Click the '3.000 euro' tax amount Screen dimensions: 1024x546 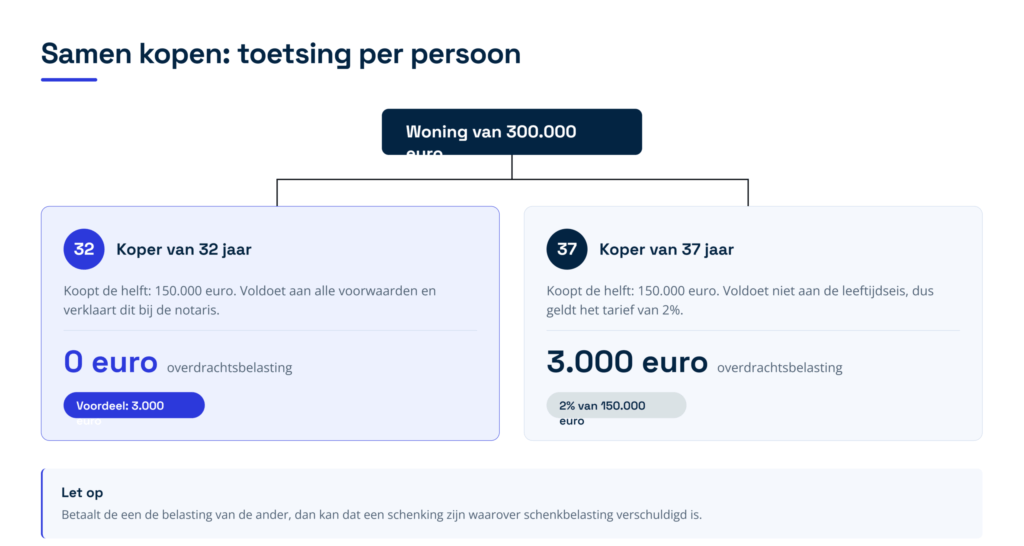tap(627, 362)
